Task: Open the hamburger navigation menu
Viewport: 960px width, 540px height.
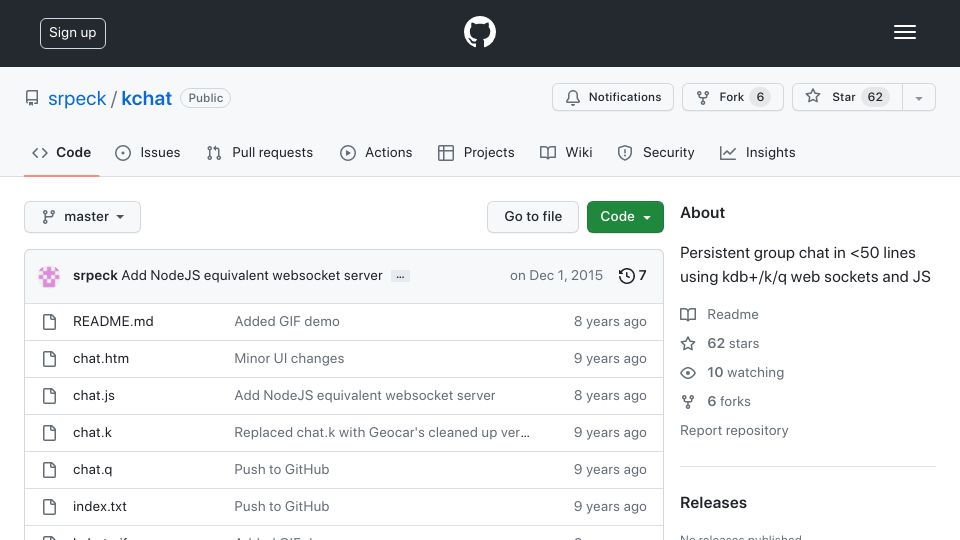Action: click(x=904, y=32)
